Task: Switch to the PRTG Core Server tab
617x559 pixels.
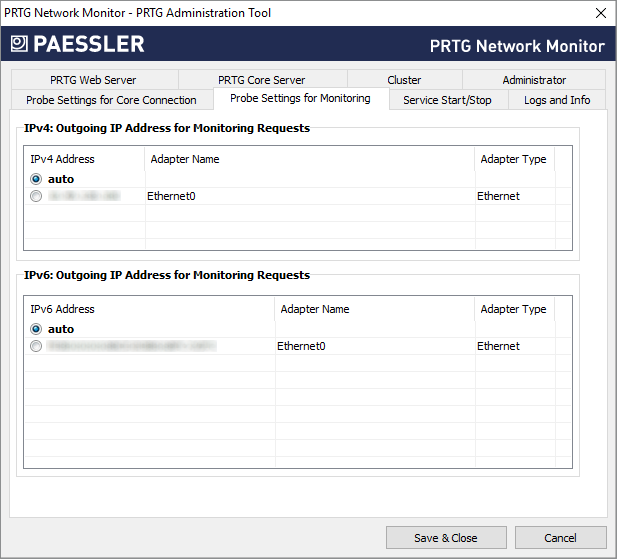Action: (262, 80)
